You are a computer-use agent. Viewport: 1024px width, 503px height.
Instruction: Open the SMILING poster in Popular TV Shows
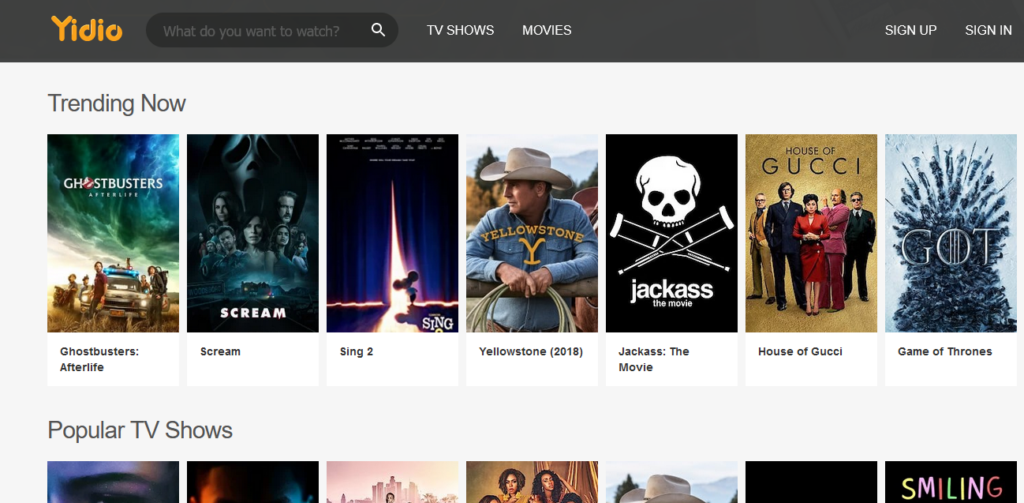pos(951,482)
